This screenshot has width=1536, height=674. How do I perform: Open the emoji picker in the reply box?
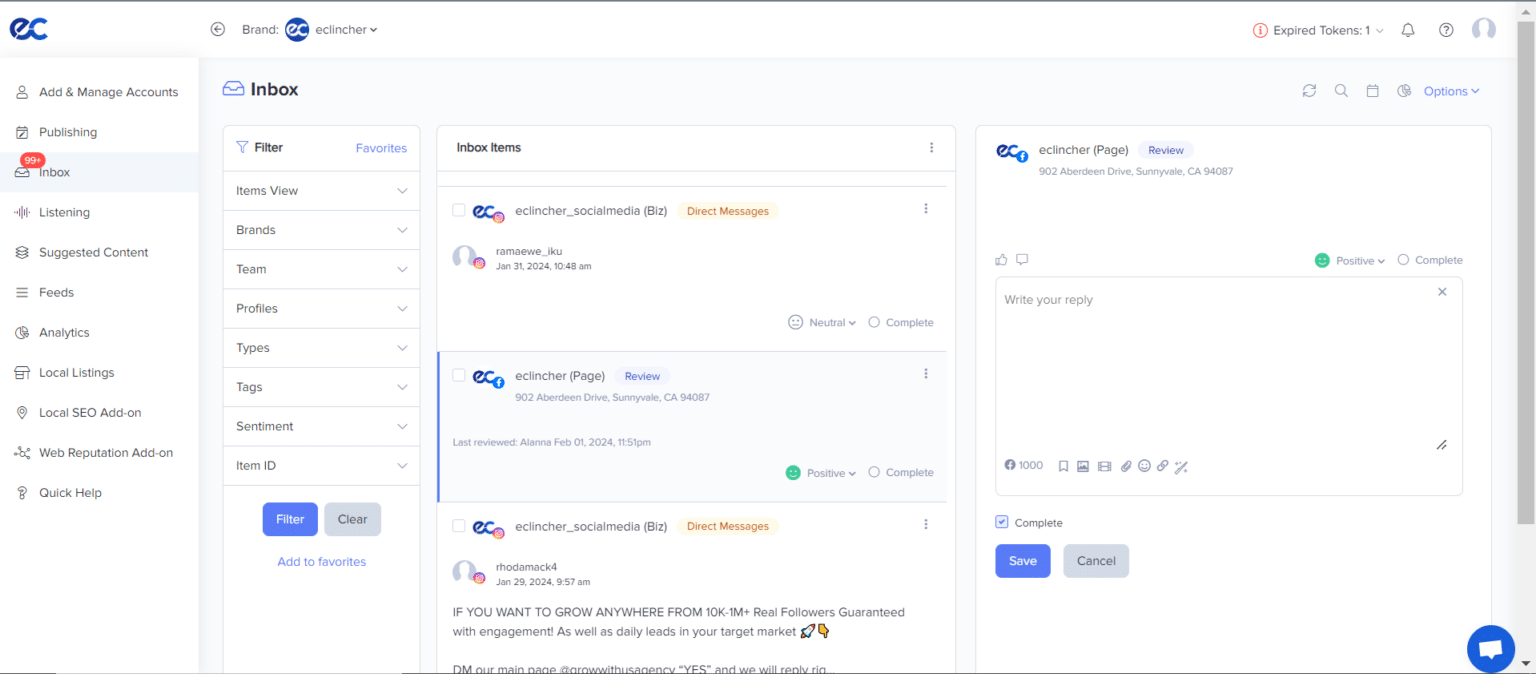tap(1144, 465)
